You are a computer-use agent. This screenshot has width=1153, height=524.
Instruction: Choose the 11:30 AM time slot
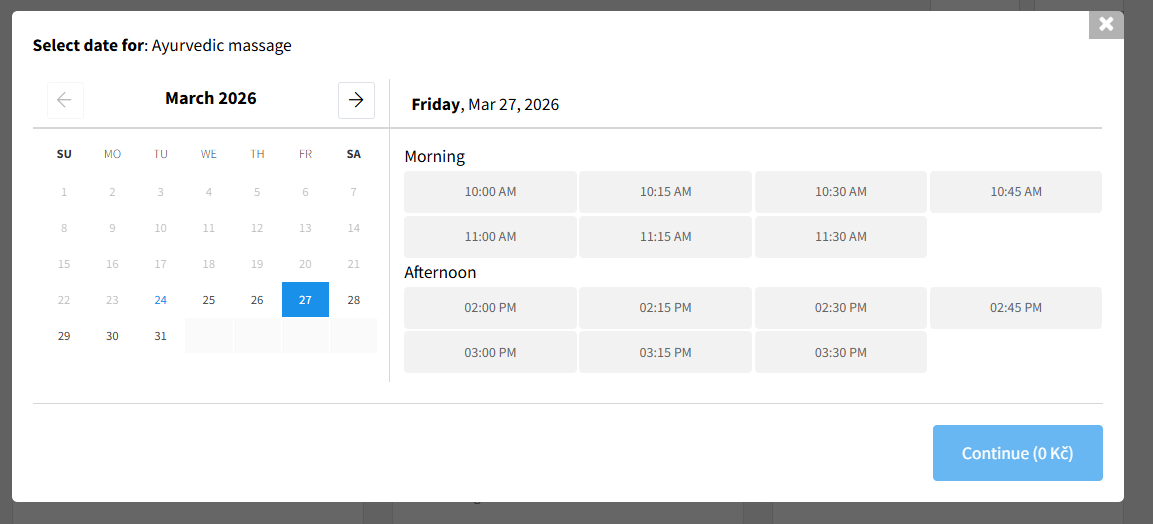[x=840, y=237]
